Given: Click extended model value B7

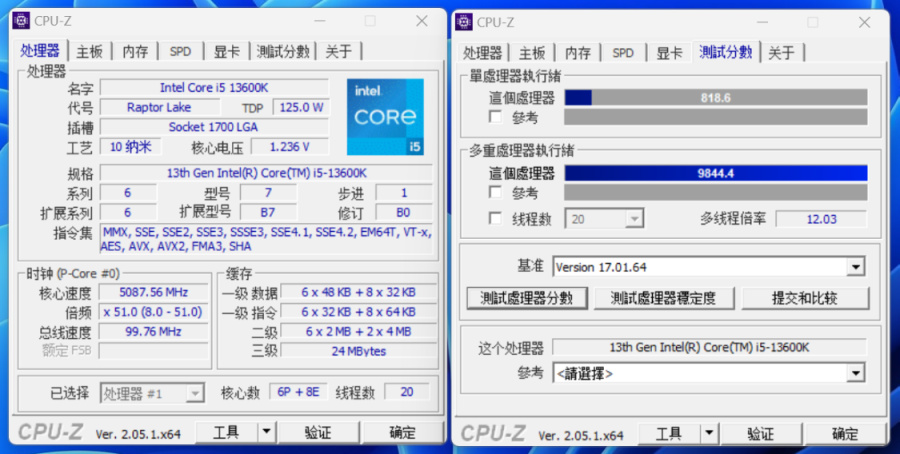Looking at the screenshot, I should (x=268, y=212).
